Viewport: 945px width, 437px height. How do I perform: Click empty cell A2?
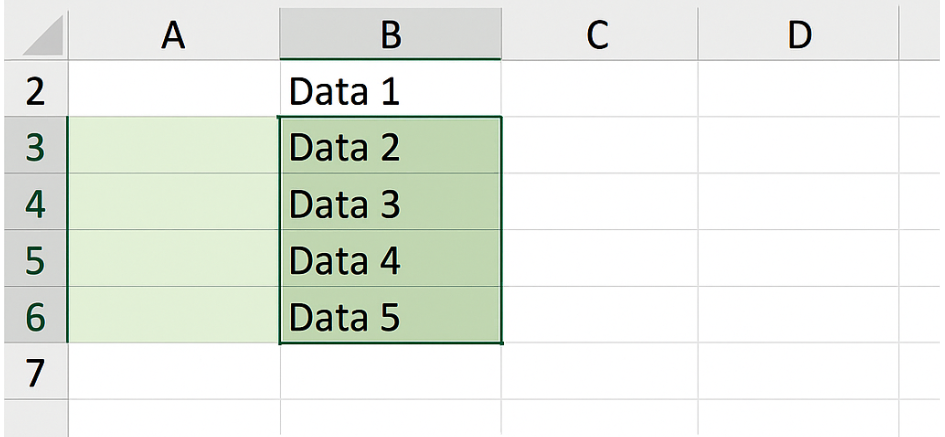[174, 89]
